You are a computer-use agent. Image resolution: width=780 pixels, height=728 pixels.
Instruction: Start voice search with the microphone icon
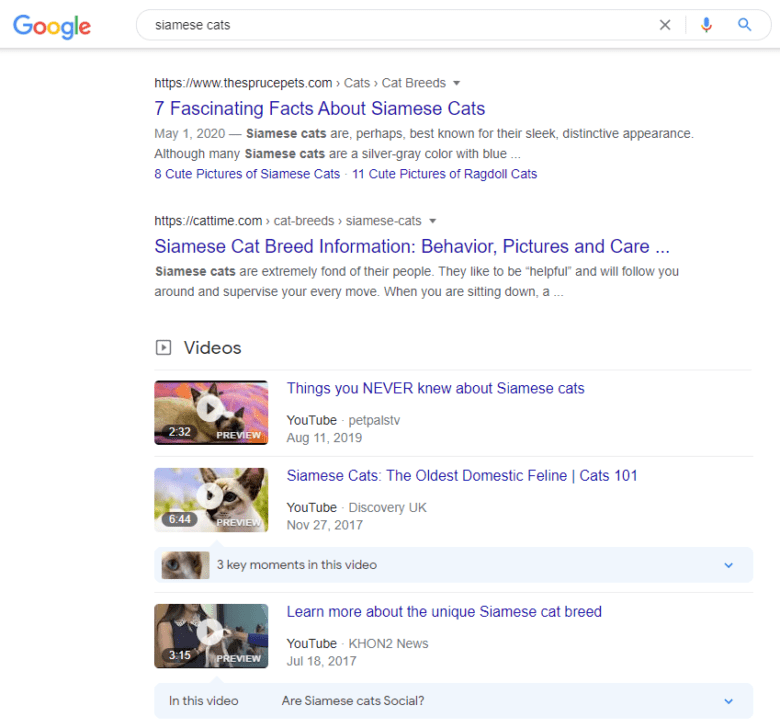click(x=706, y=25)
